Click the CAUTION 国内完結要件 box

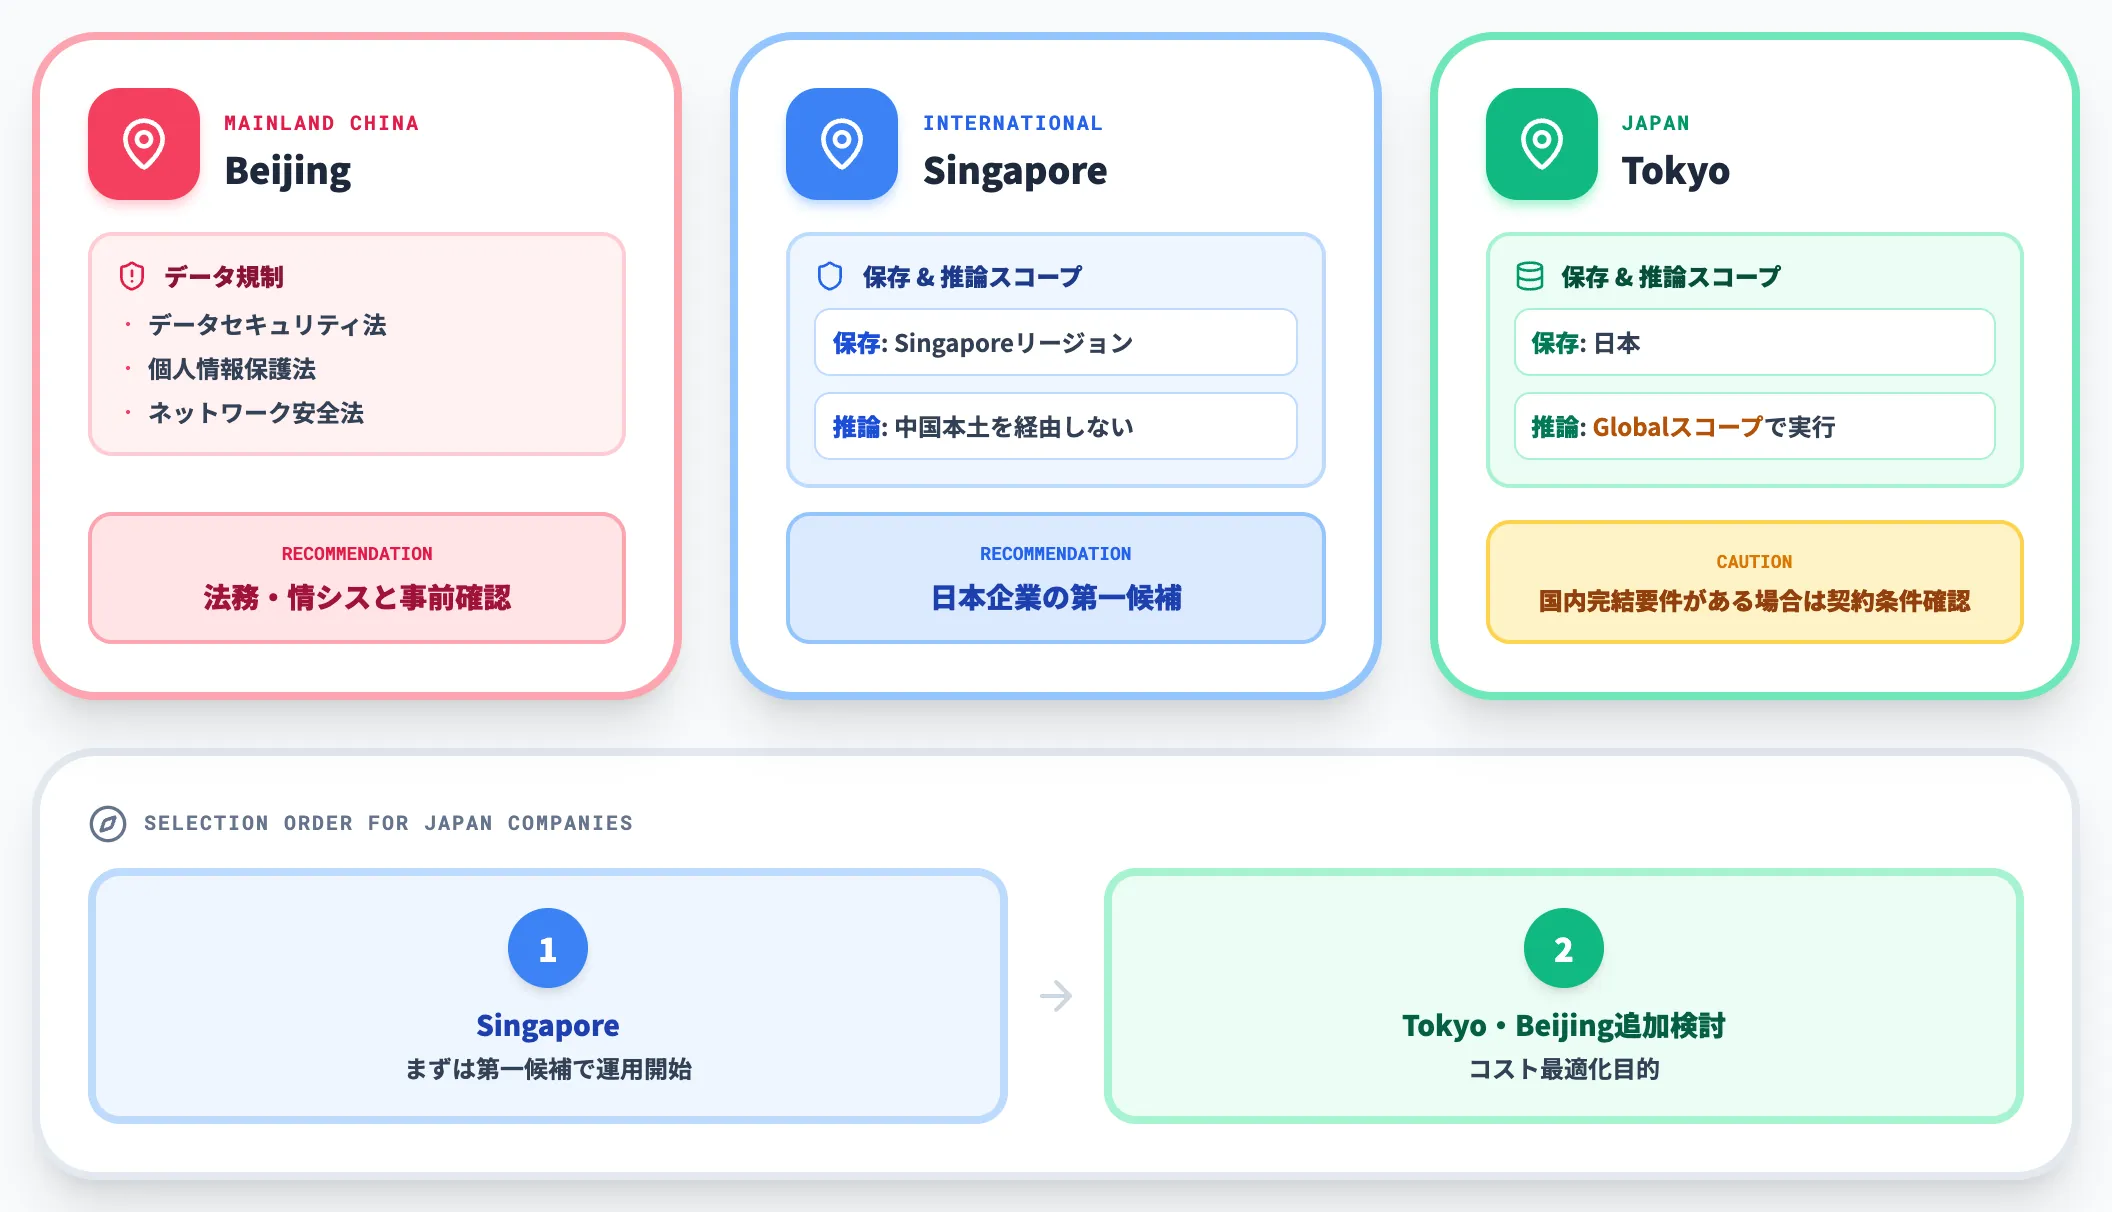point(1755,582)
